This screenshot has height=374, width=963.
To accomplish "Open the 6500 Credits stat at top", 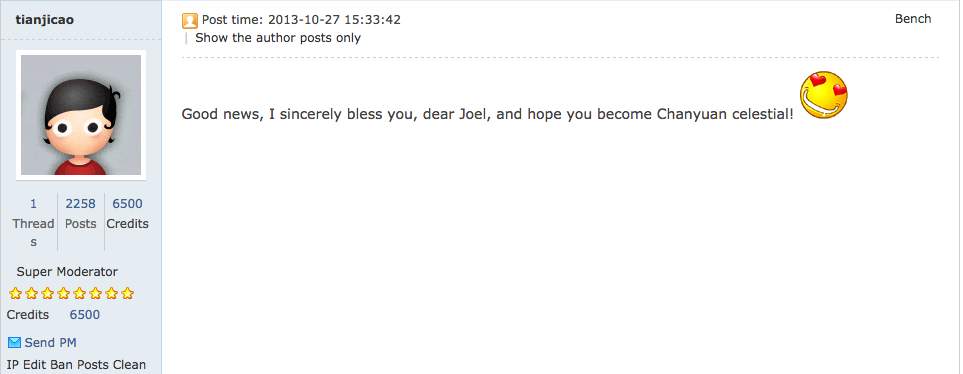I will [x=127, y=213].
